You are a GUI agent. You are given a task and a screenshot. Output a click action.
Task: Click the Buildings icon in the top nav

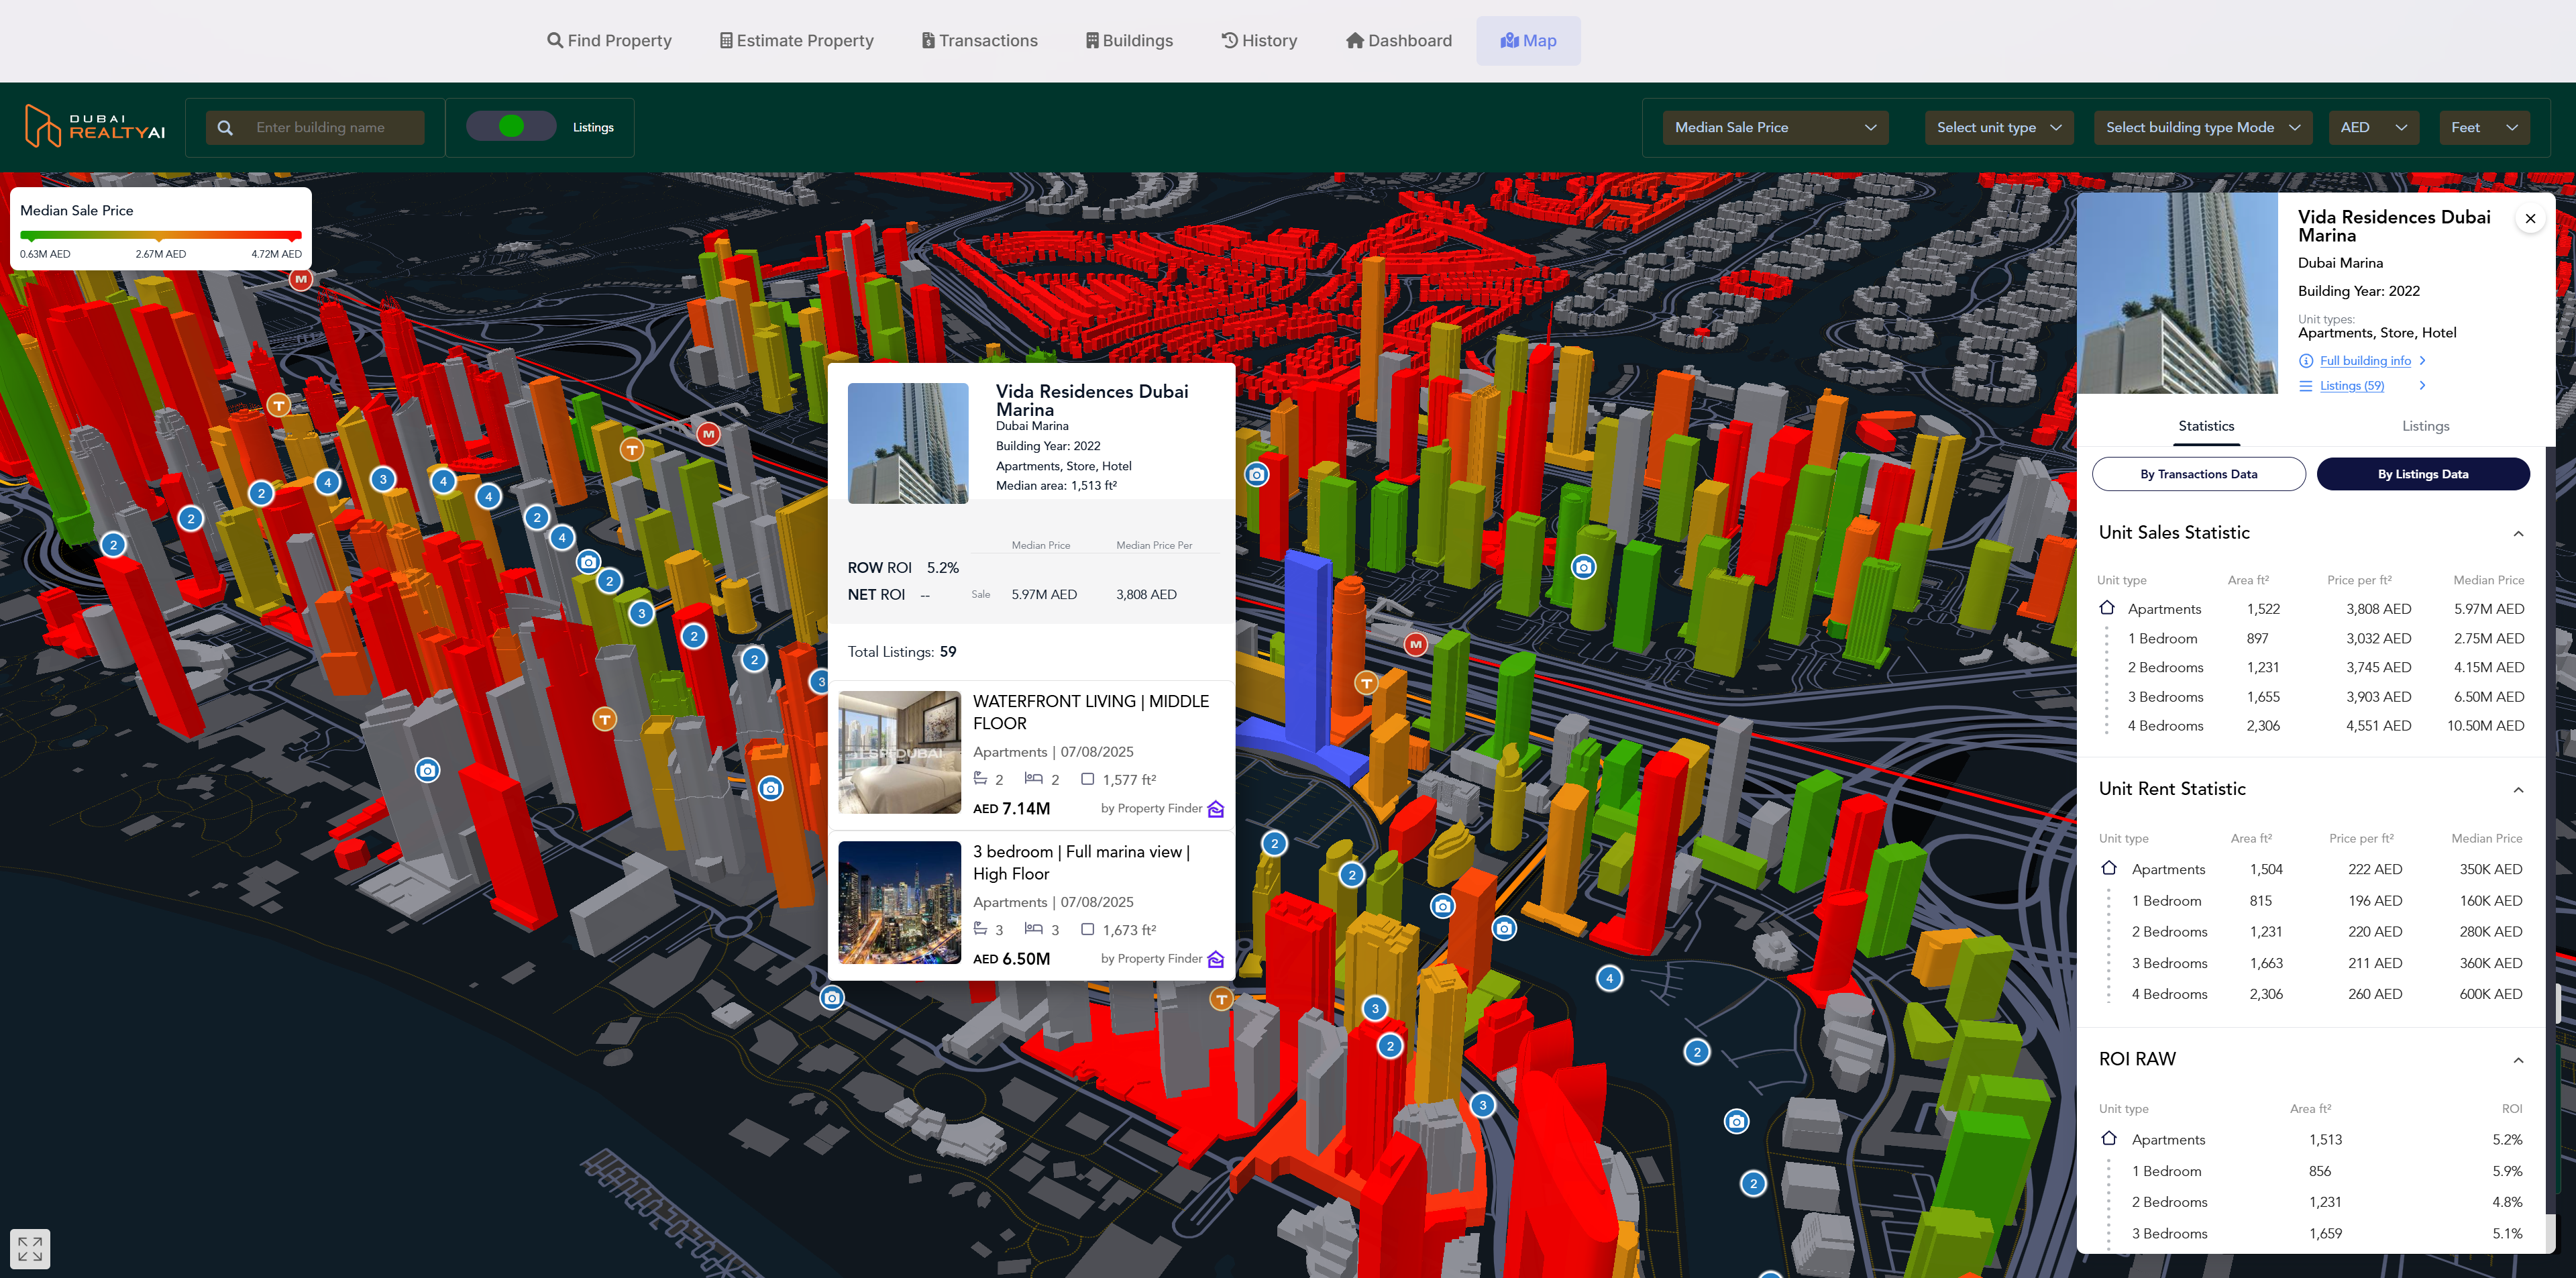(x=1092, y=41)
